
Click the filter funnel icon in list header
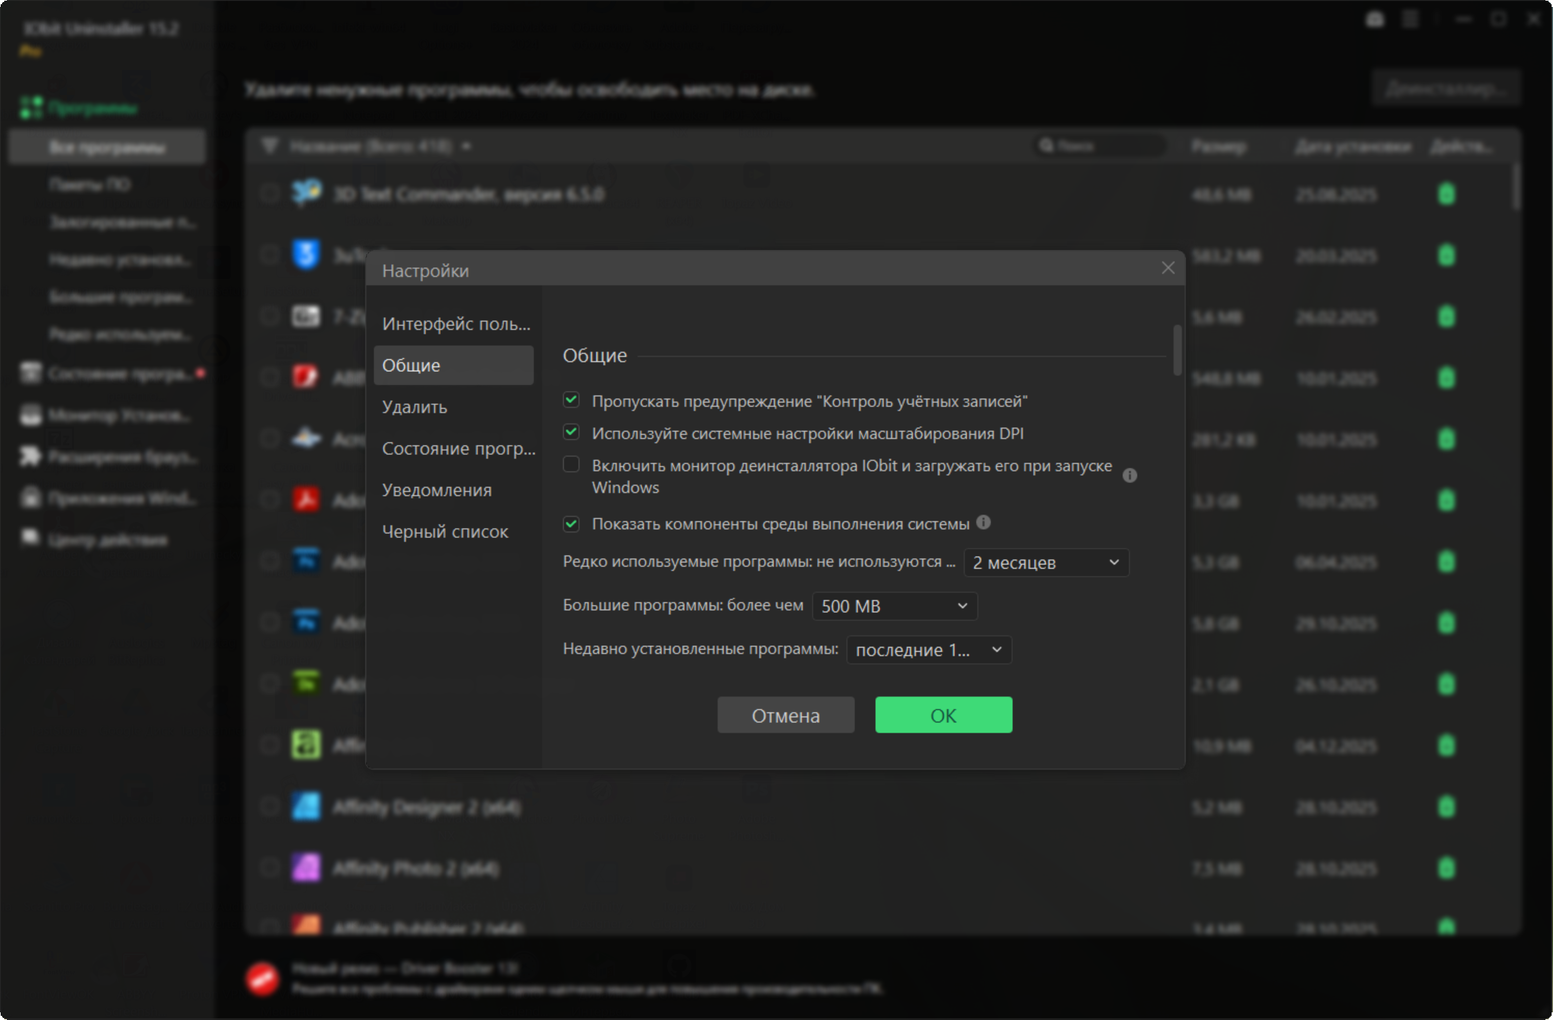pyautogui.click(x=269, y=146)
